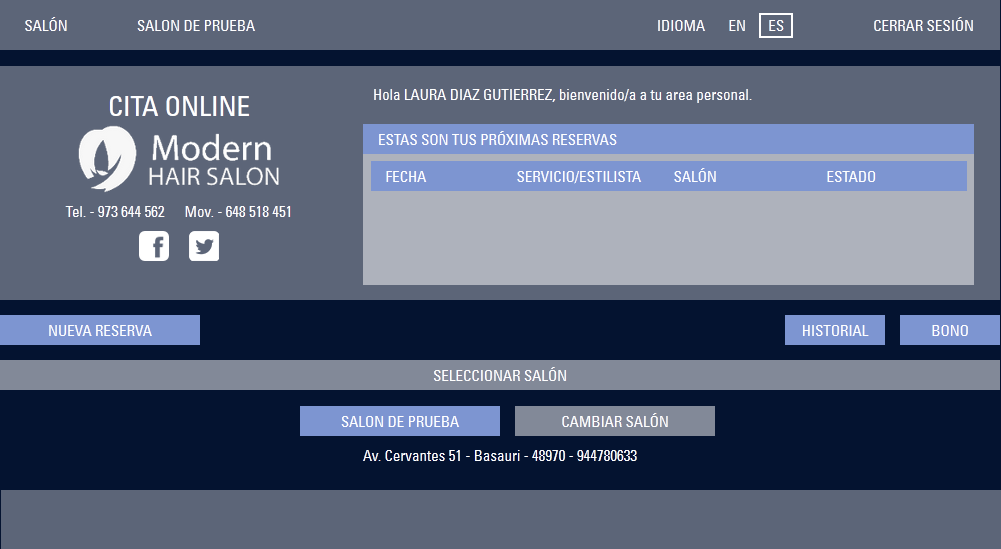Open the SALÓN item in top bar
The image size is (1001, 549).
click(46, 26)
